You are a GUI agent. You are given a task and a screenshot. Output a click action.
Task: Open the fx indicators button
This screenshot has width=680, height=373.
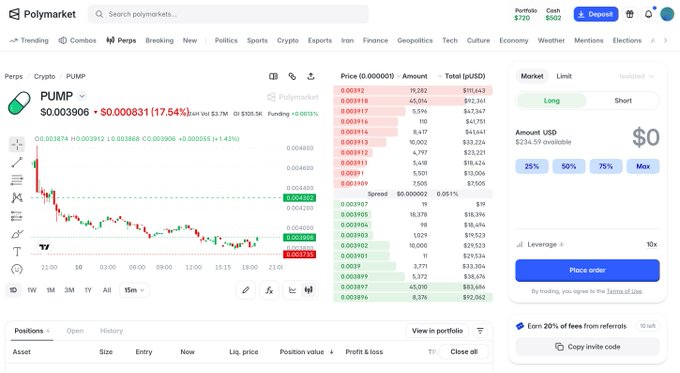[x=269, y=290]
